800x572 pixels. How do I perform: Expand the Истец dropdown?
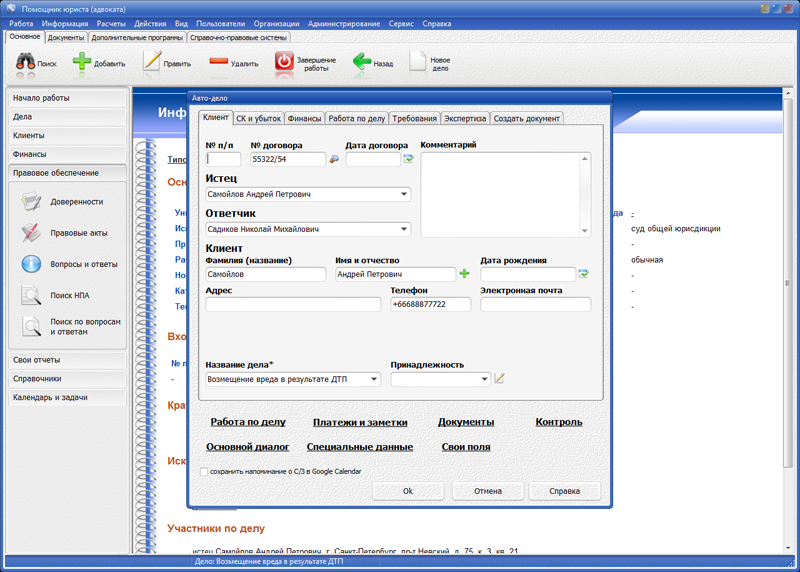coord(404,194)
